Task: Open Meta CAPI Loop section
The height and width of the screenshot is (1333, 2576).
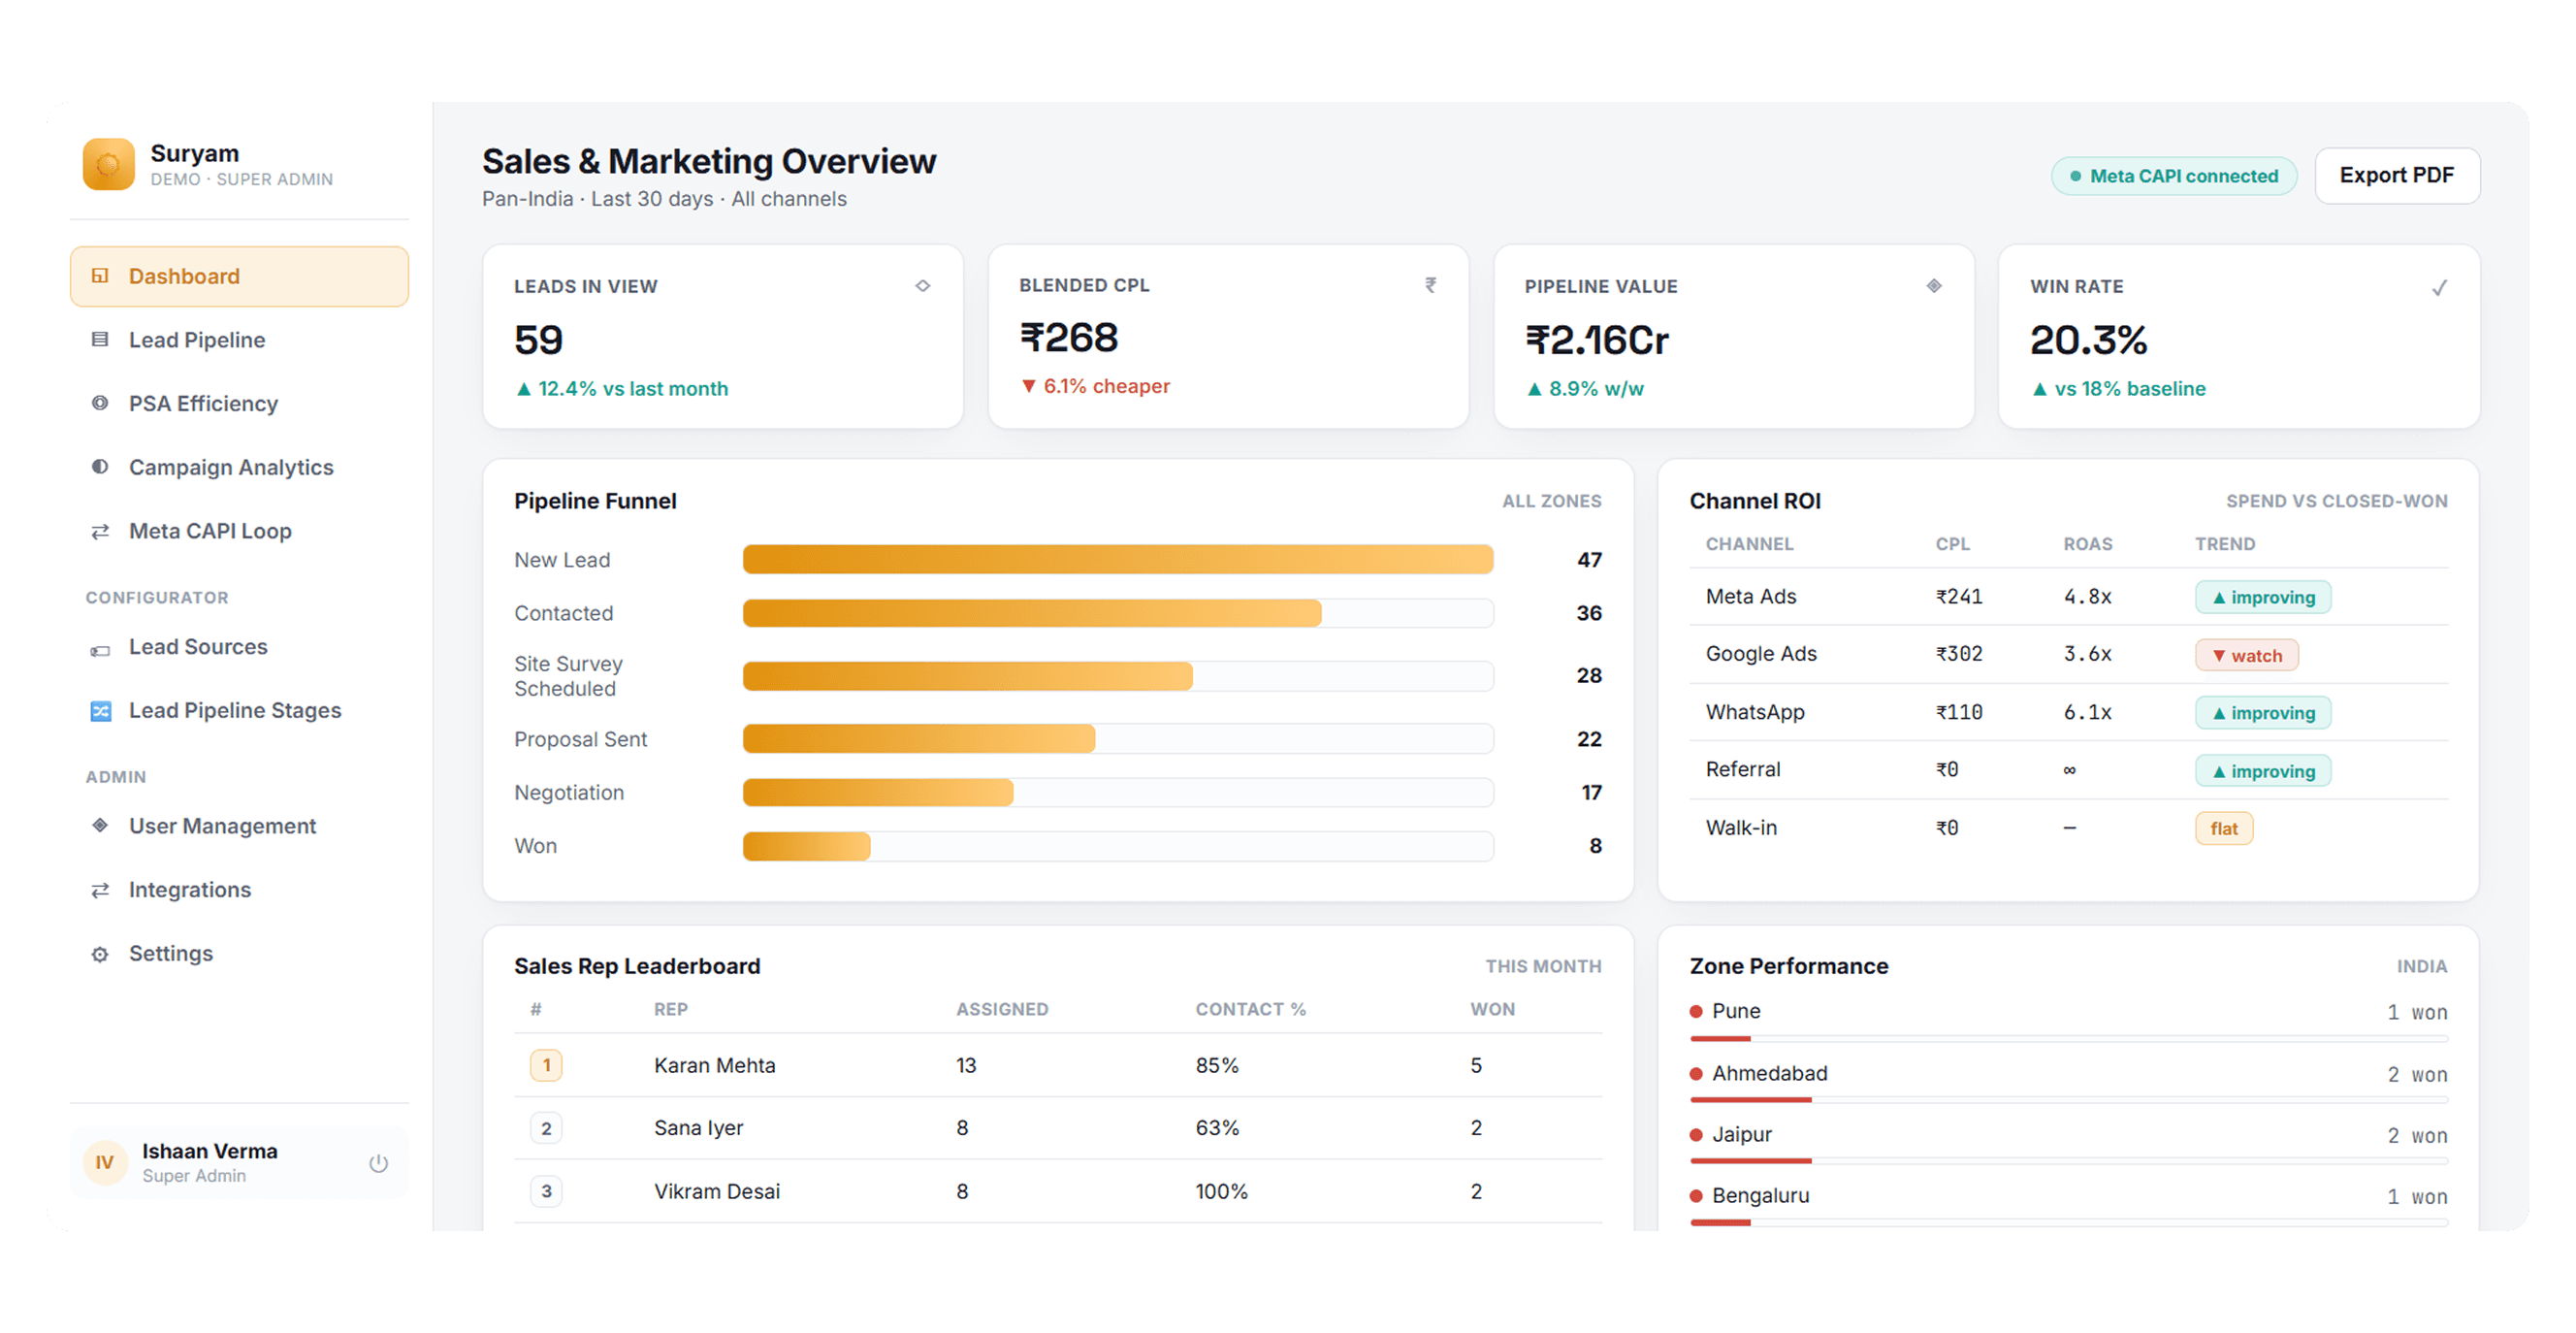Action: coord(239,531)
